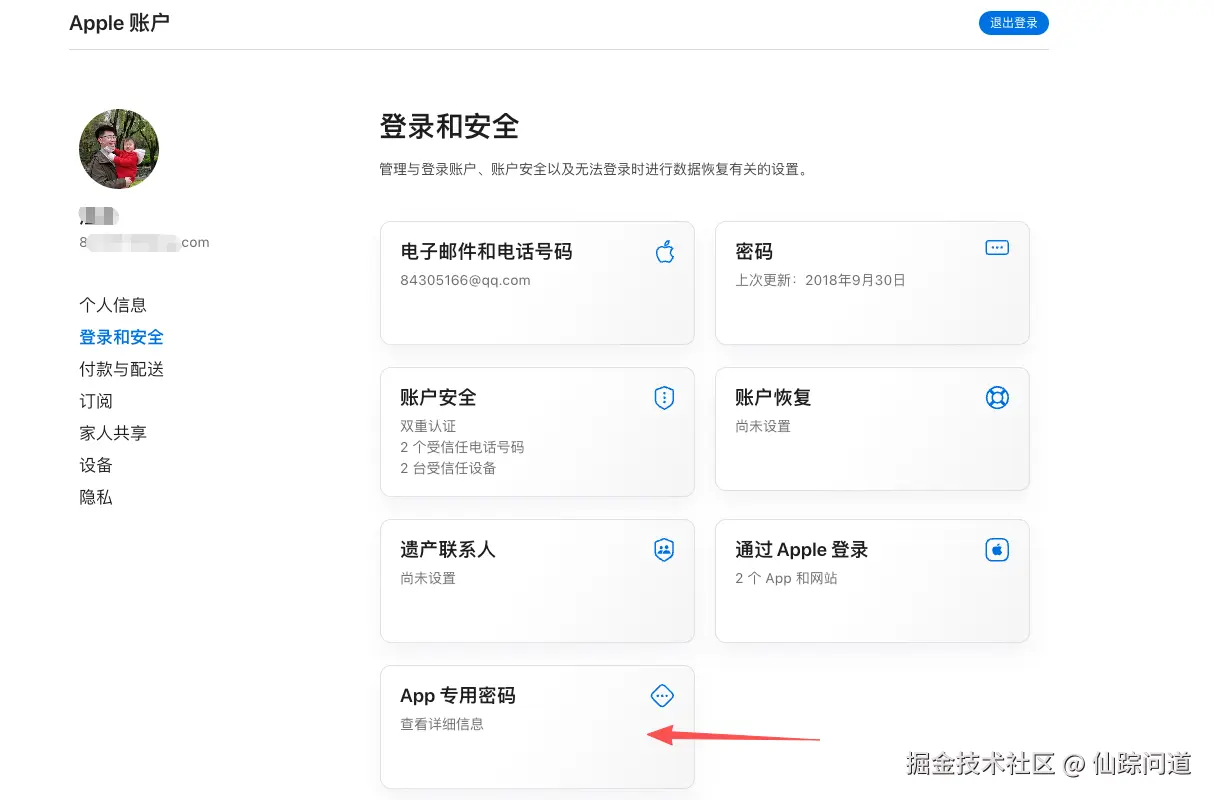The width and height of the screenshot is (1214, 800).
Task: Click the 2 个受信任电话号码 text
Action: 462,447
